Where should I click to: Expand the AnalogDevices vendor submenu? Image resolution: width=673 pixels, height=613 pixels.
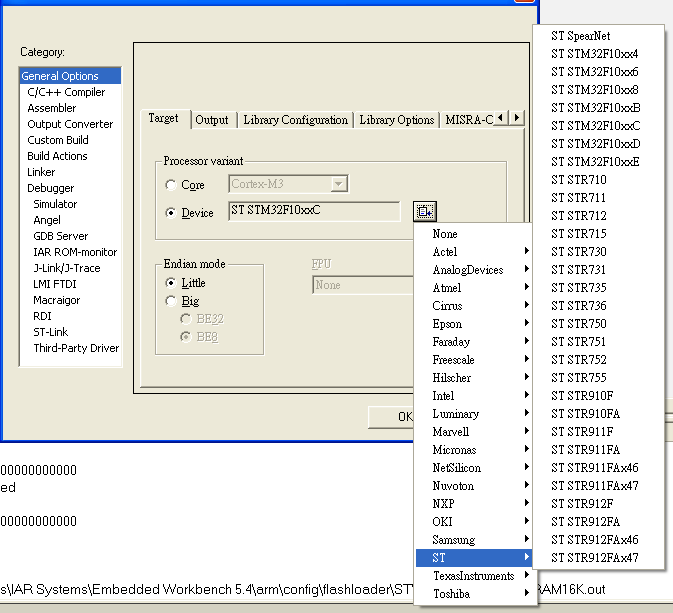pos(474,270)
